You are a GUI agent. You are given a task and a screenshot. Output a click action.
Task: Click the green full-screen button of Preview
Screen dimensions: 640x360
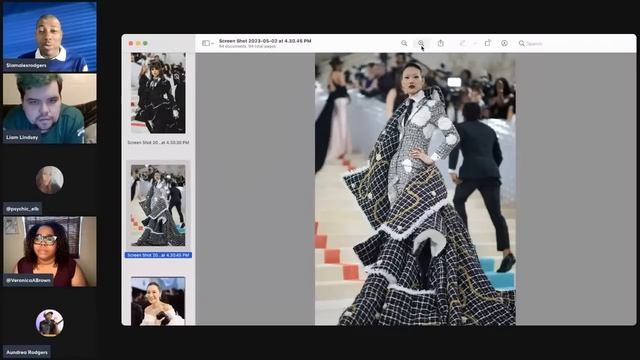point(145,43)
